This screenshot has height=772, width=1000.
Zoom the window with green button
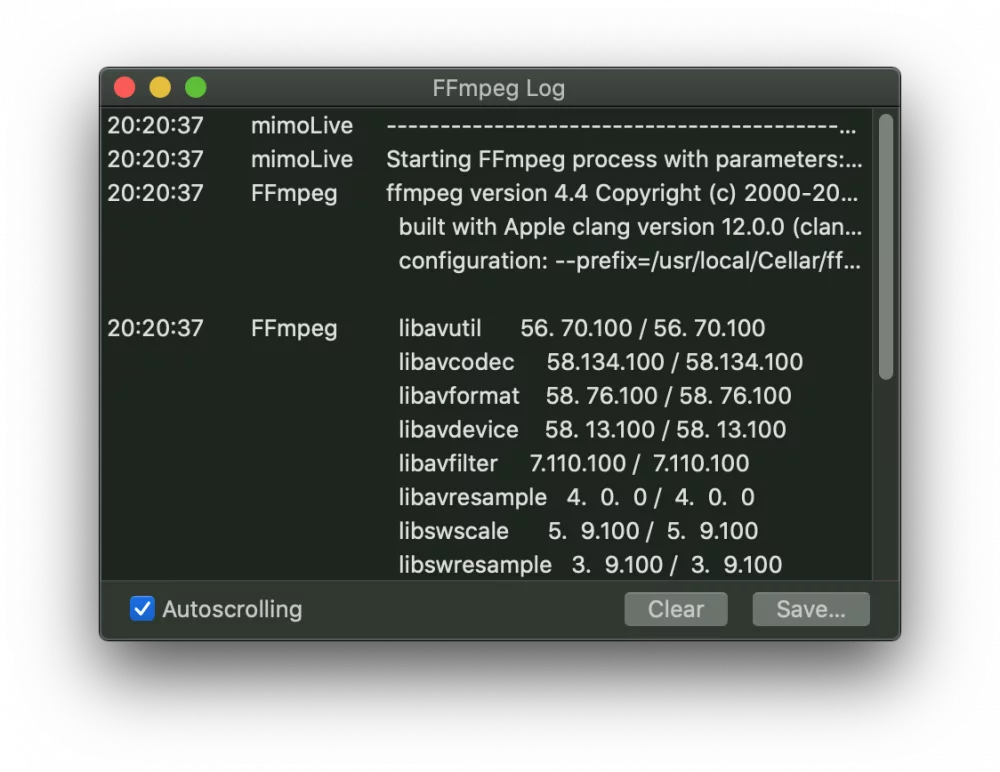[x=196, y=87]
